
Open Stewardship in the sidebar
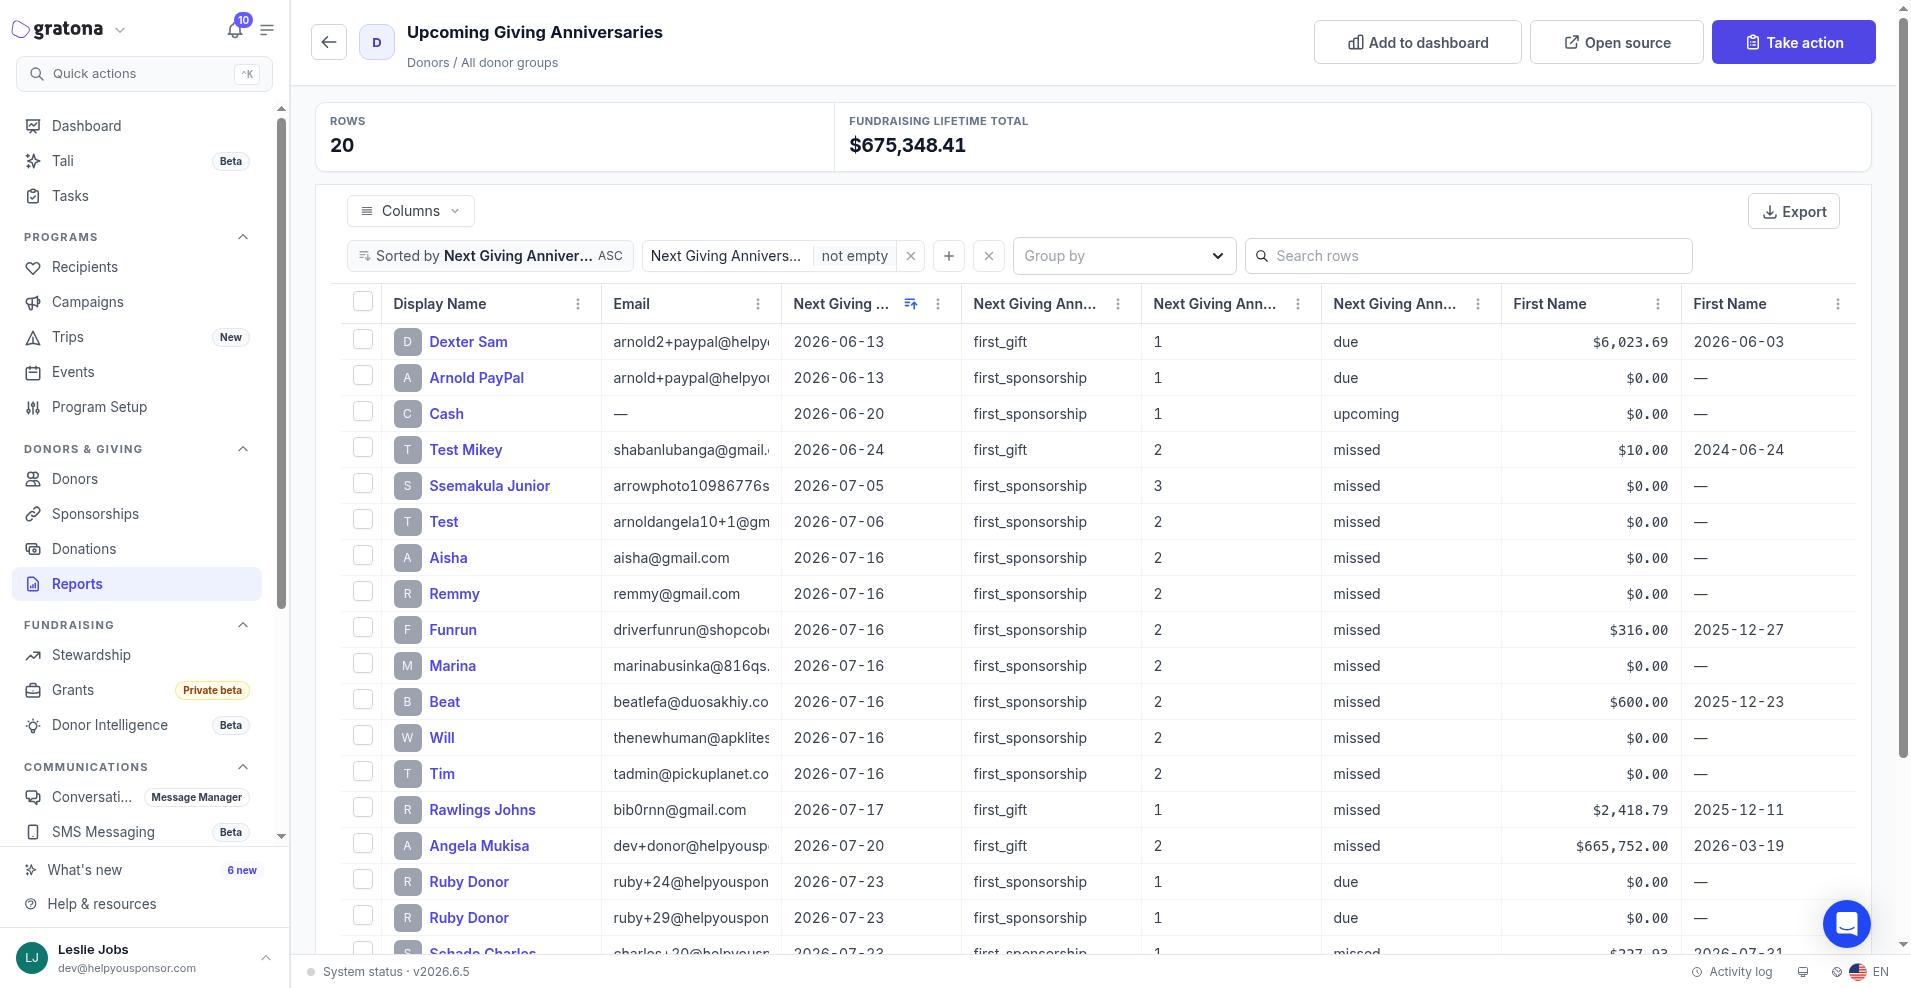(137, 655)
